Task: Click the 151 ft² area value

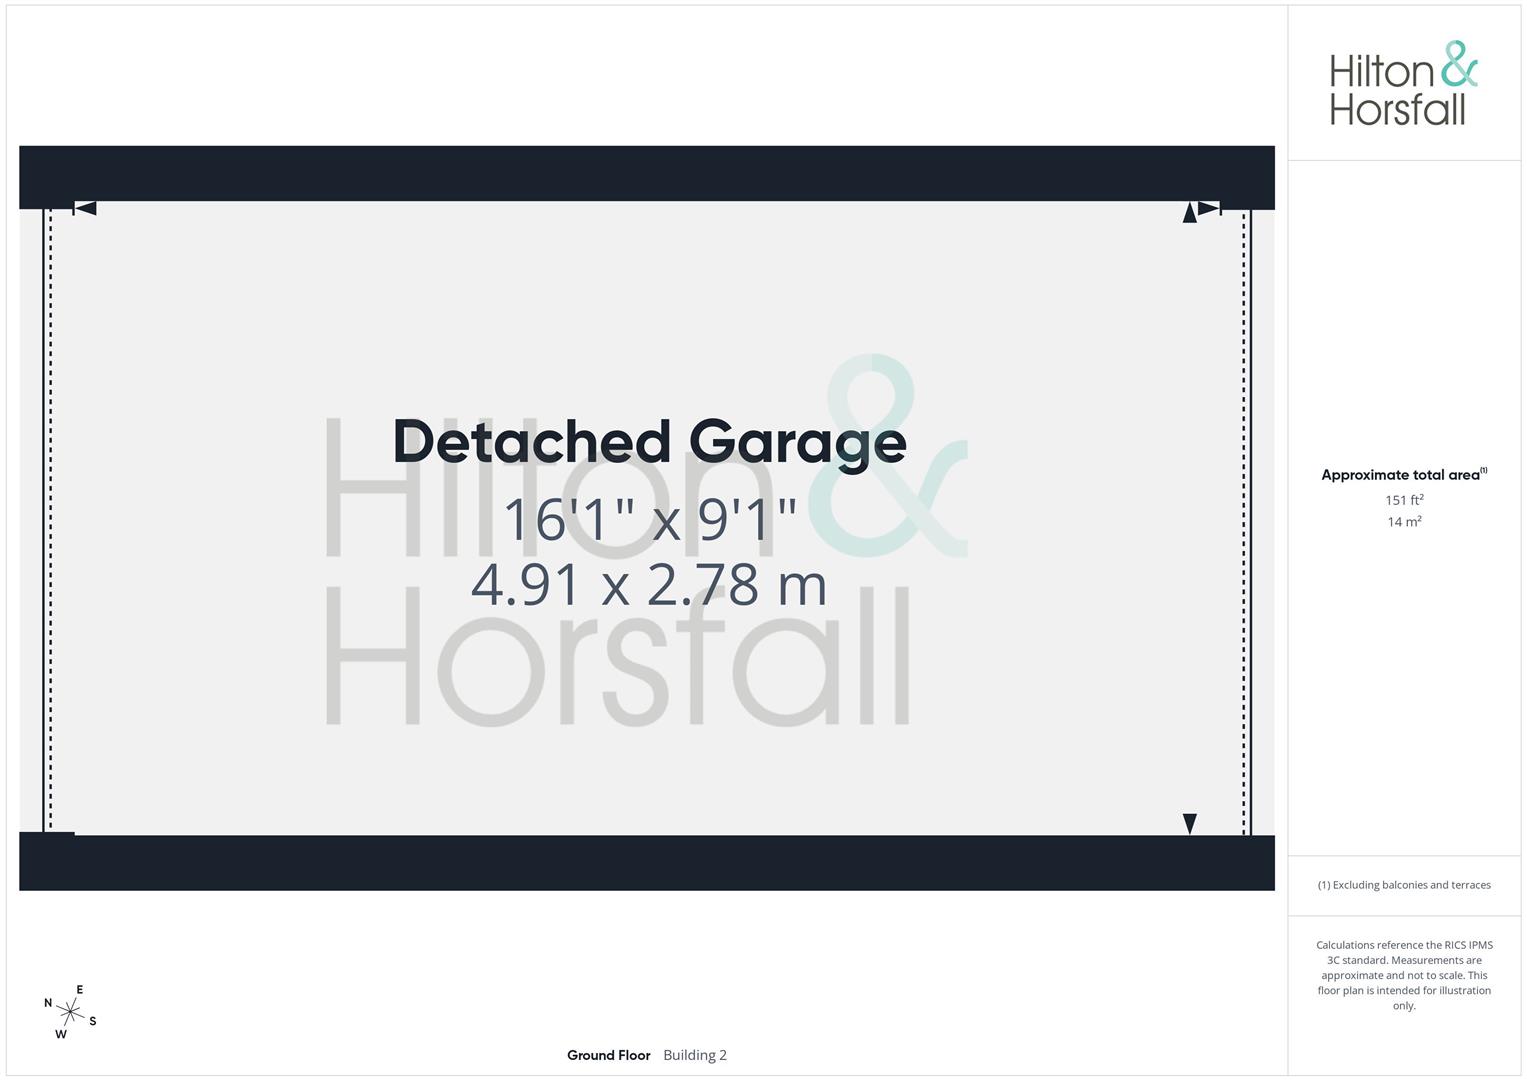Action: tap(1403, 500)
